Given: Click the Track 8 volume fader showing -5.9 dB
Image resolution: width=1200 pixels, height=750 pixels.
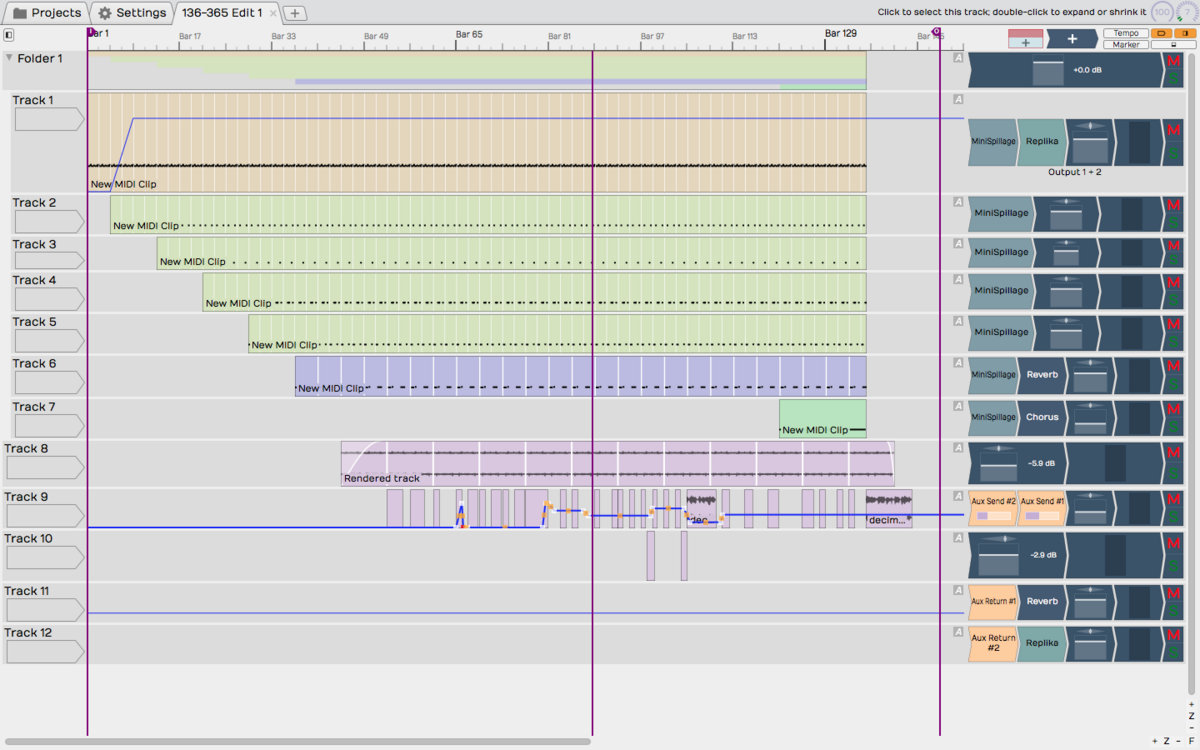Looking at the screenshot, I should pyautogui.click(x=1000, y=463).
